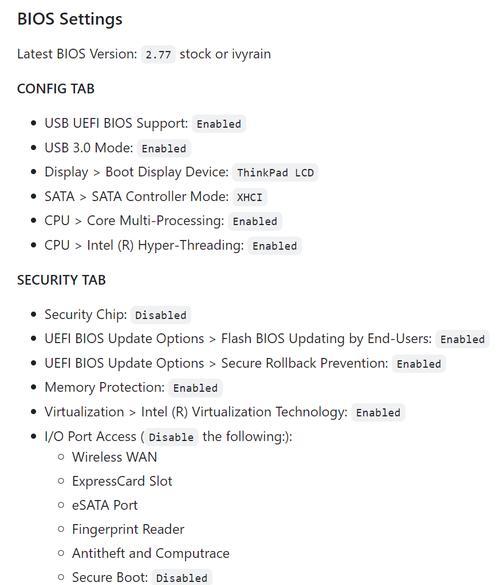This screenshot has height=585, width=500.
Task: Click Enabled next to Memory Protection
Action: pyautogui.click(x=196, y=388)
